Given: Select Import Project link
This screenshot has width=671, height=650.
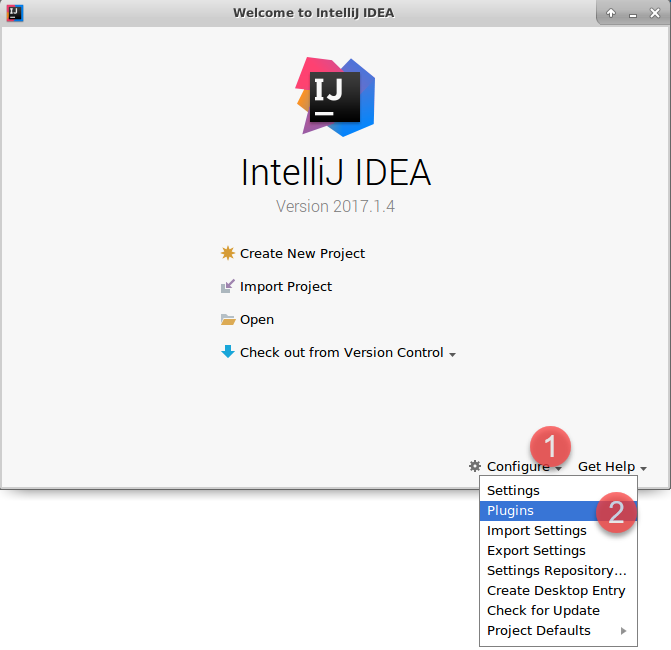Looking at the screenshot, I should (x=286, y=286).
